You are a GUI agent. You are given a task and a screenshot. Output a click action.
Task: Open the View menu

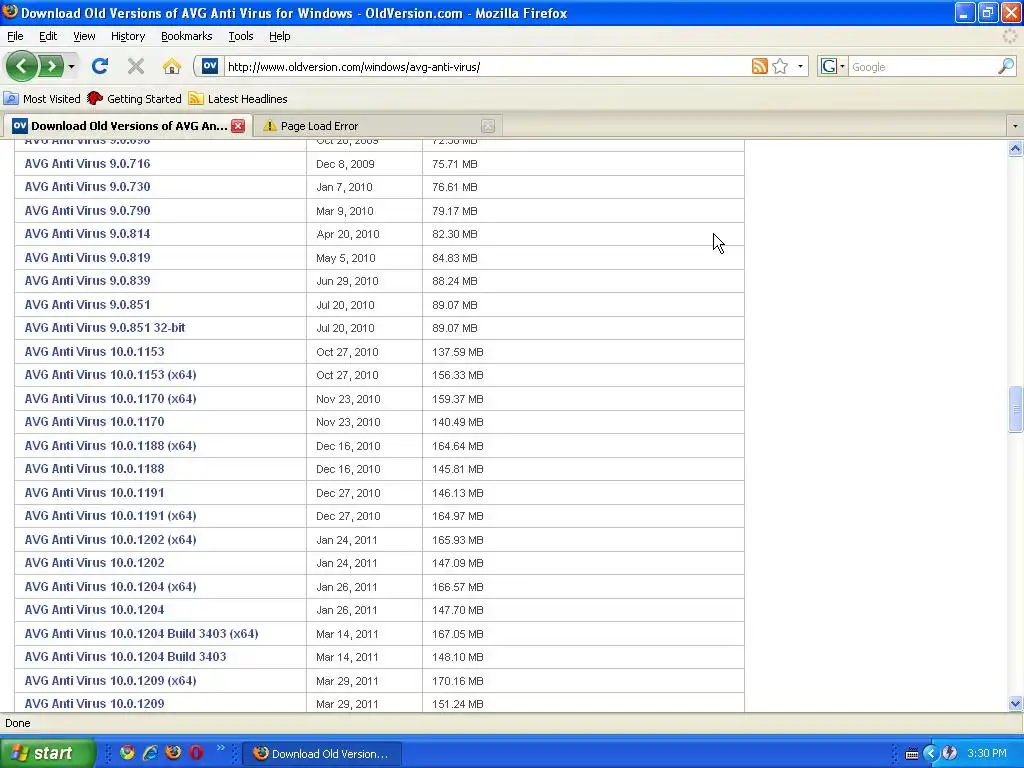[x=84, y=36]
